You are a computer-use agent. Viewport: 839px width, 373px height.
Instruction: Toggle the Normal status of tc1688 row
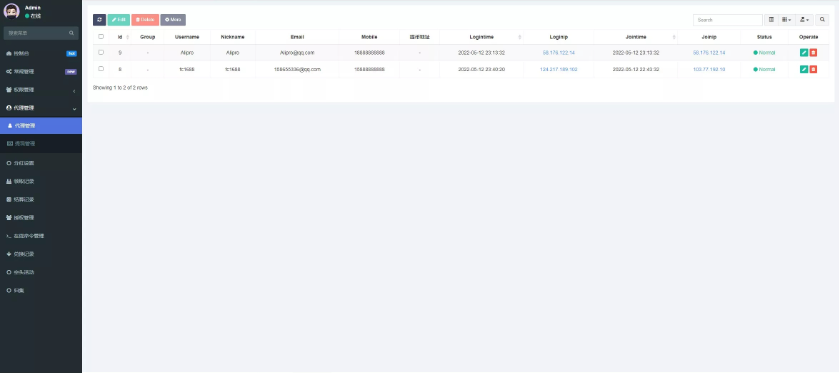click(x=764, y=70)
